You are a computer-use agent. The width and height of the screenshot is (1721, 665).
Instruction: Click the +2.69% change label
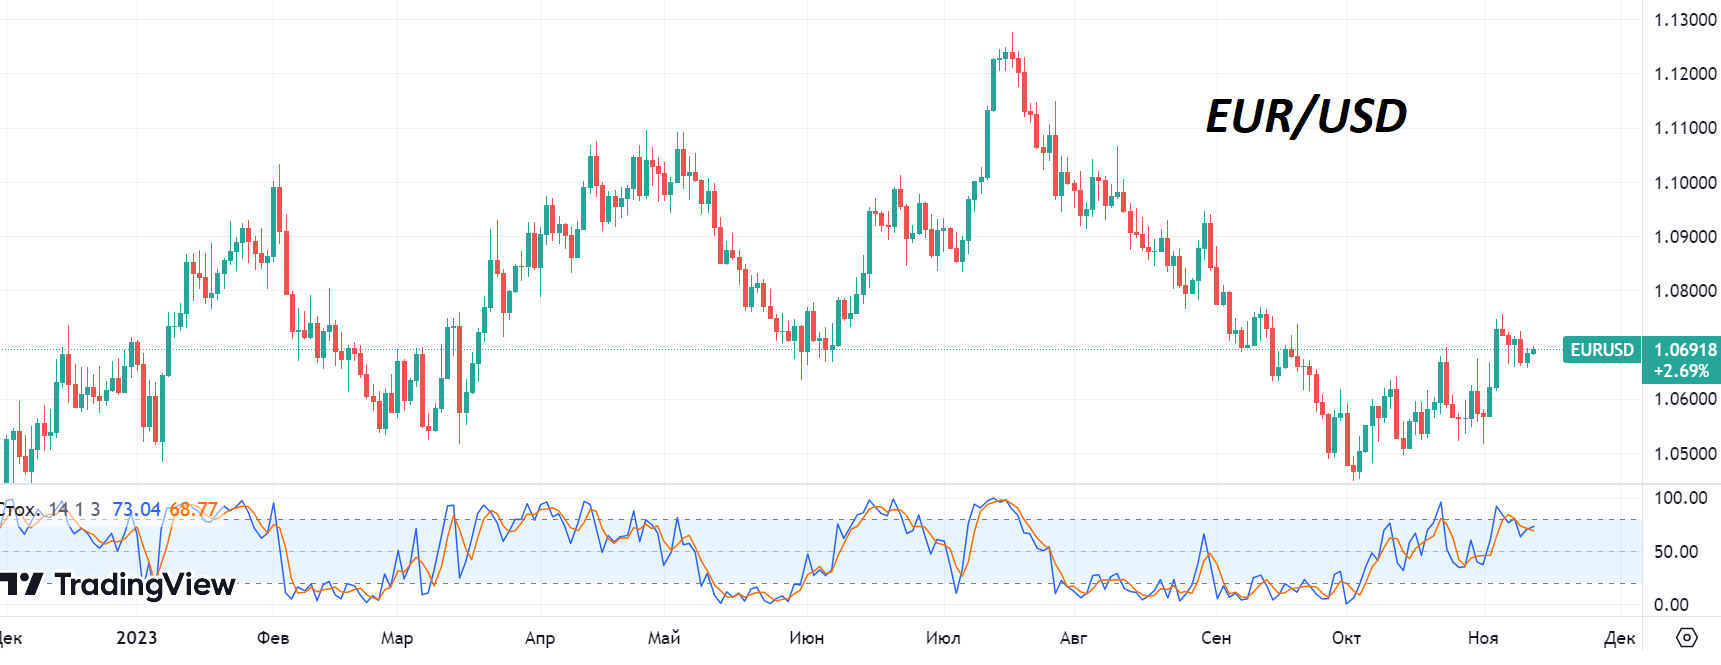1681,371
